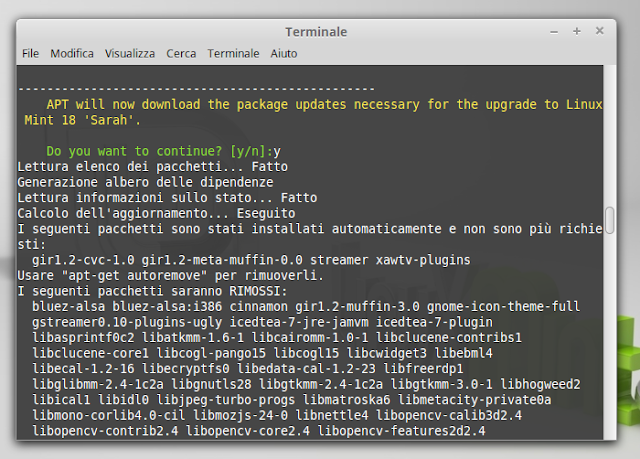
Task: Minimize the Terminale window
Action: pyautogui.click(x=554, y=32)
